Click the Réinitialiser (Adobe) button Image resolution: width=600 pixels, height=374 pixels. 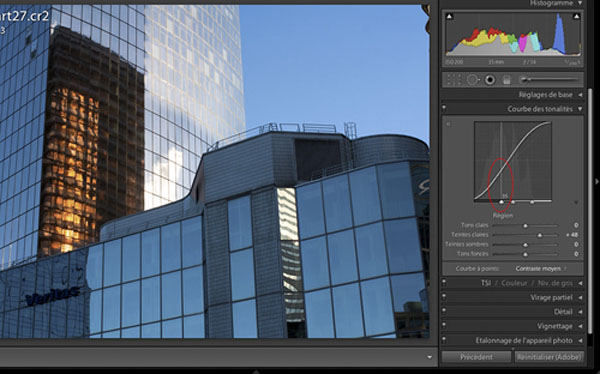[x=549, y=357]
